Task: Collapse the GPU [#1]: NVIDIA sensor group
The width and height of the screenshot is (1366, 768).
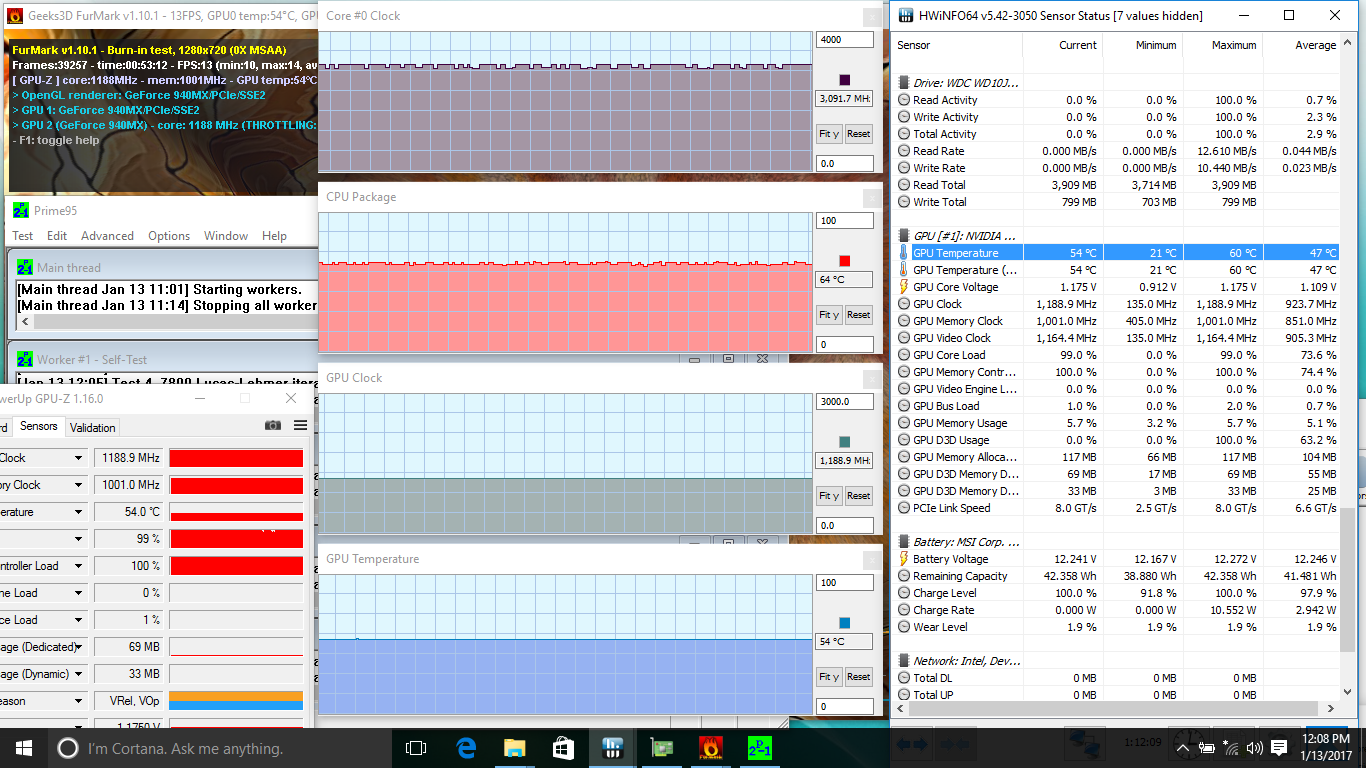Action: [904, 236]
